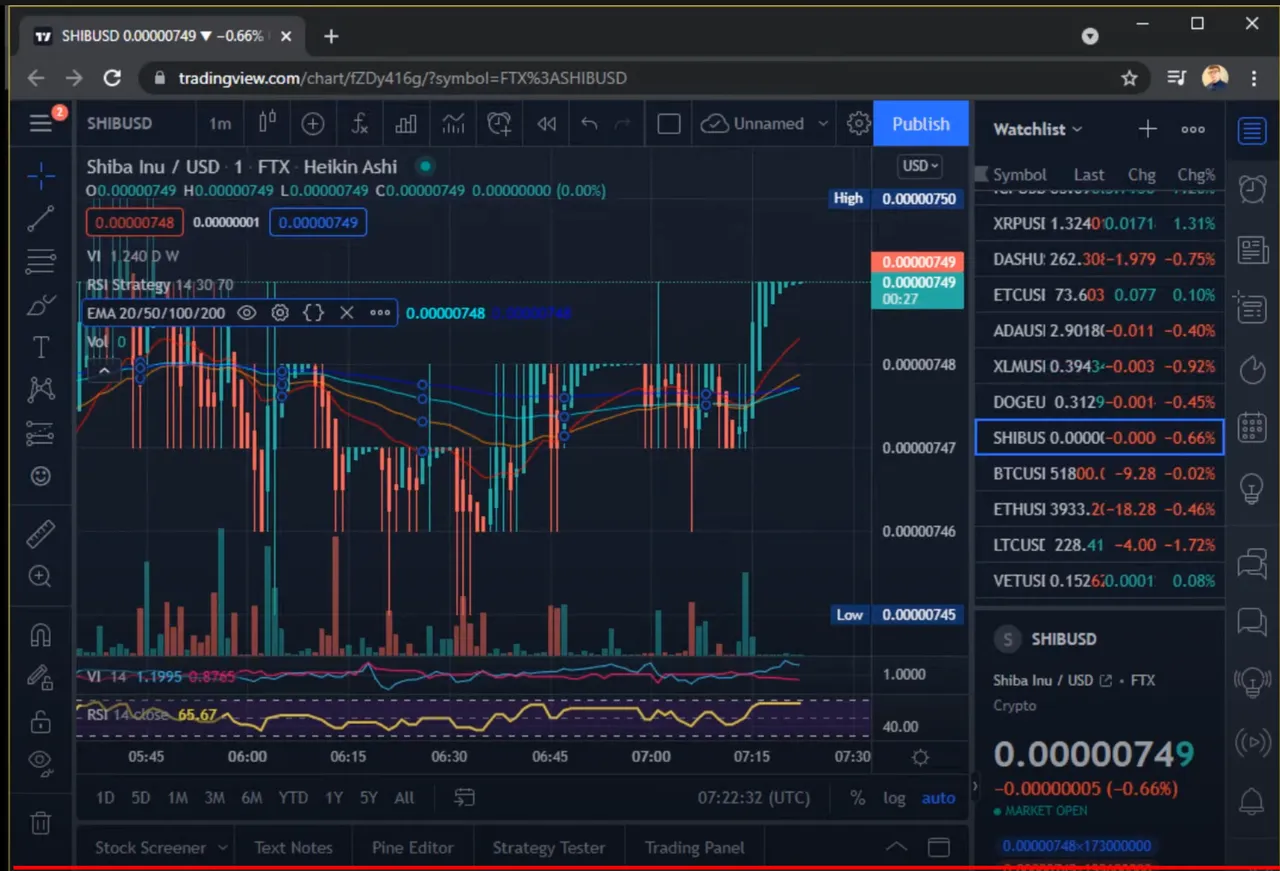Select the ruler measure tool
Screen dimensions: 1280x871
click(41, 534)
